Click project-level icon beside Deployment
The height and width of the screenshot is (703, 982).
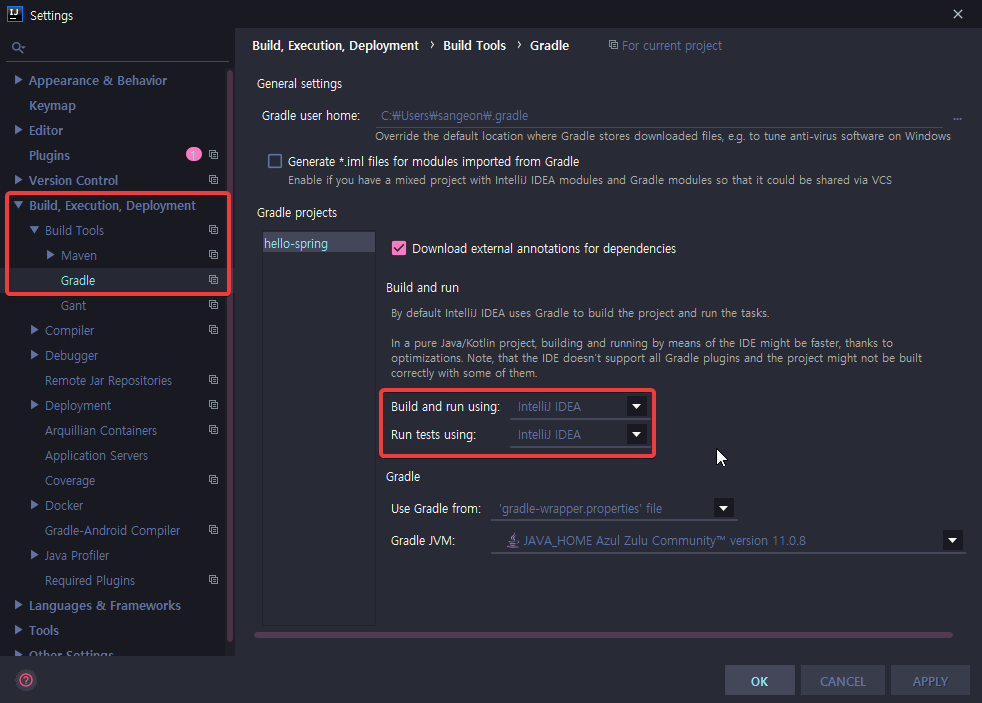click(x=214, y=405)
